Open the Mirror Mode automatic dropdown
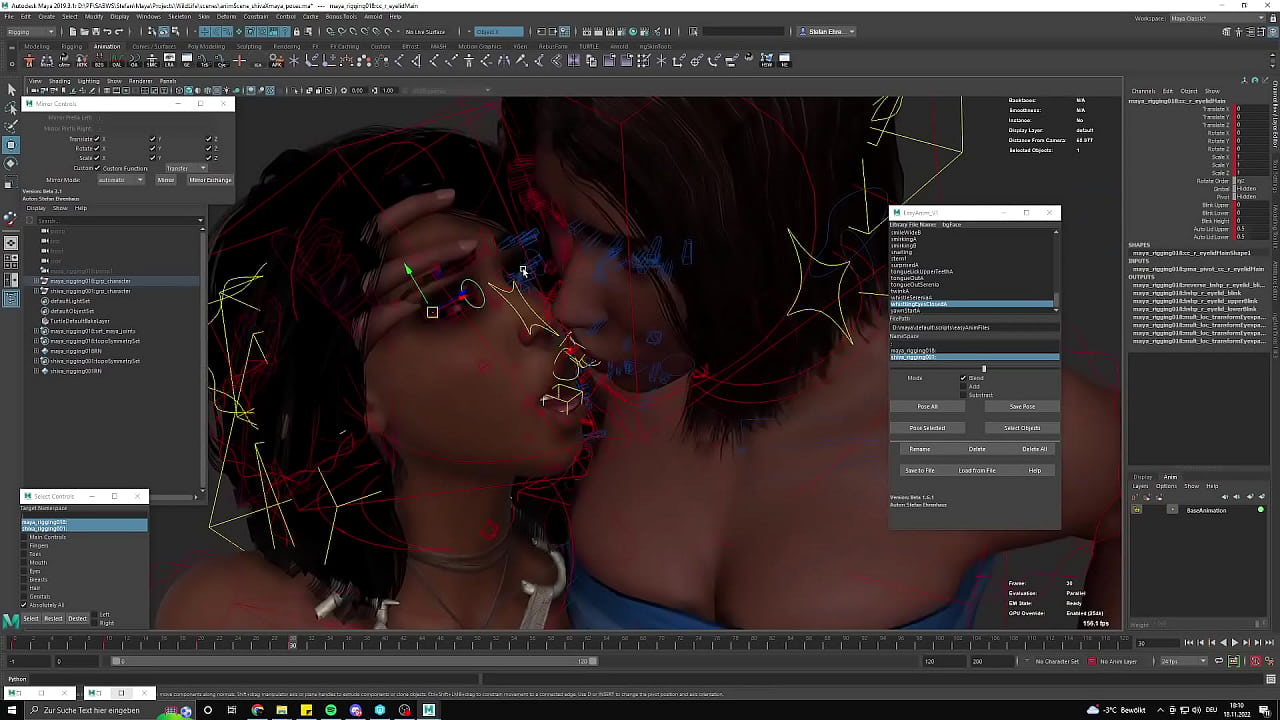Viewport: 1280px width, 720px height. [122, 180]
